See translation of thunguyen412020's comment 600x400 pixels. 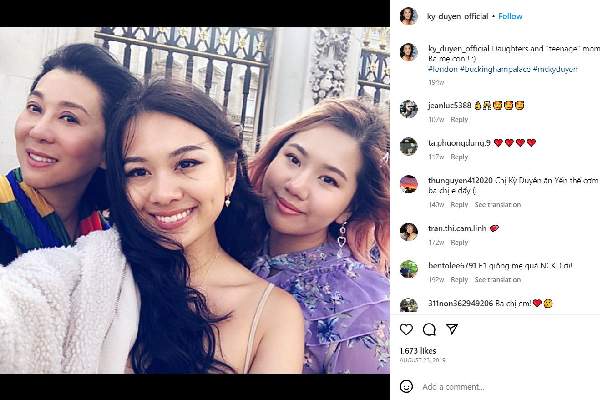click(498, 205)
